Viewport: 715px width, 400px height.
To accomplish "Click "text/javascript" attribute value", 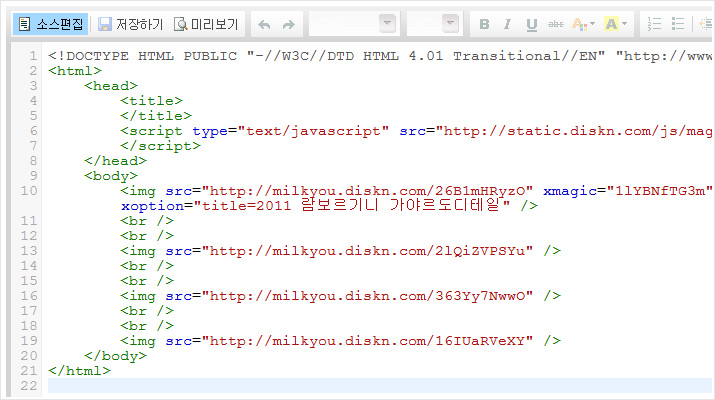I will pyautogui.click(x=313, y=131).
